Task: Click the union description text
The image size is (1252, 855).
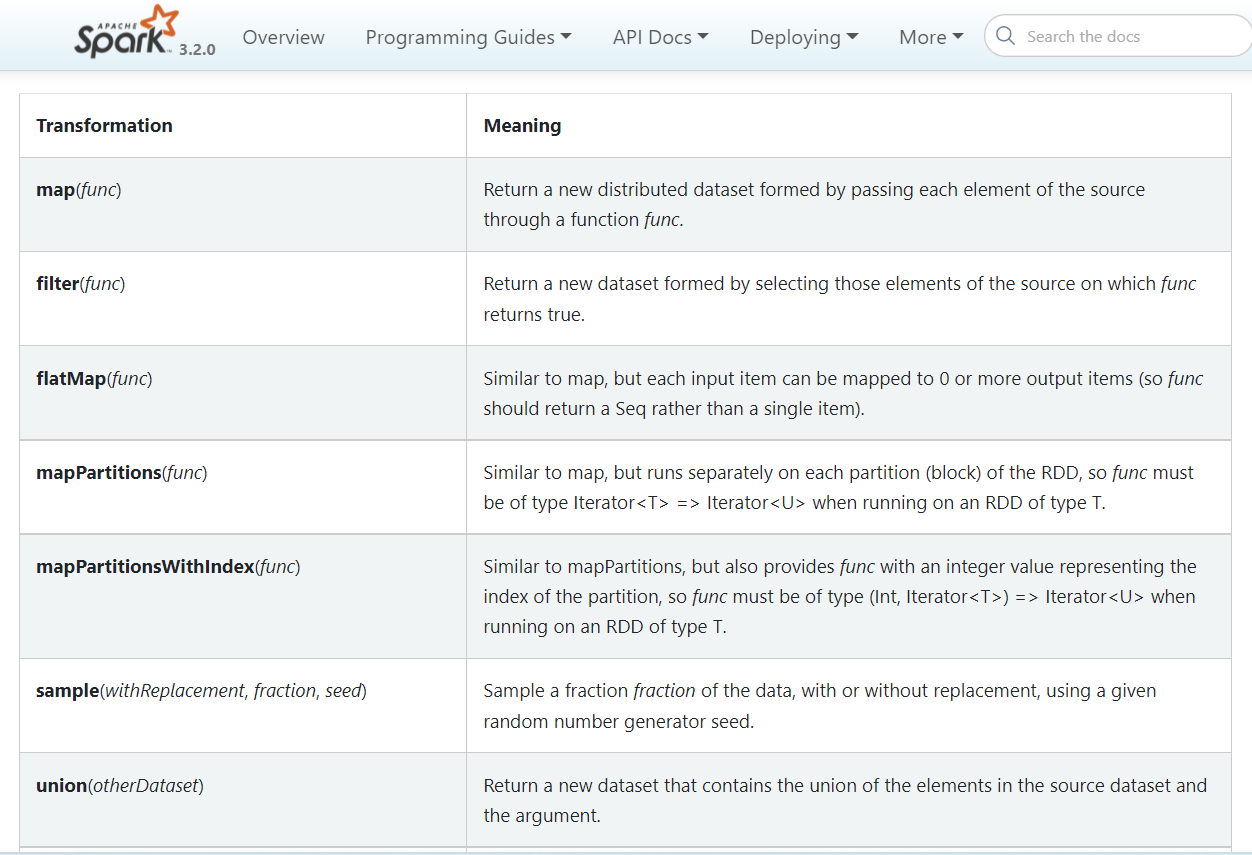Action: tap(844, 800)
